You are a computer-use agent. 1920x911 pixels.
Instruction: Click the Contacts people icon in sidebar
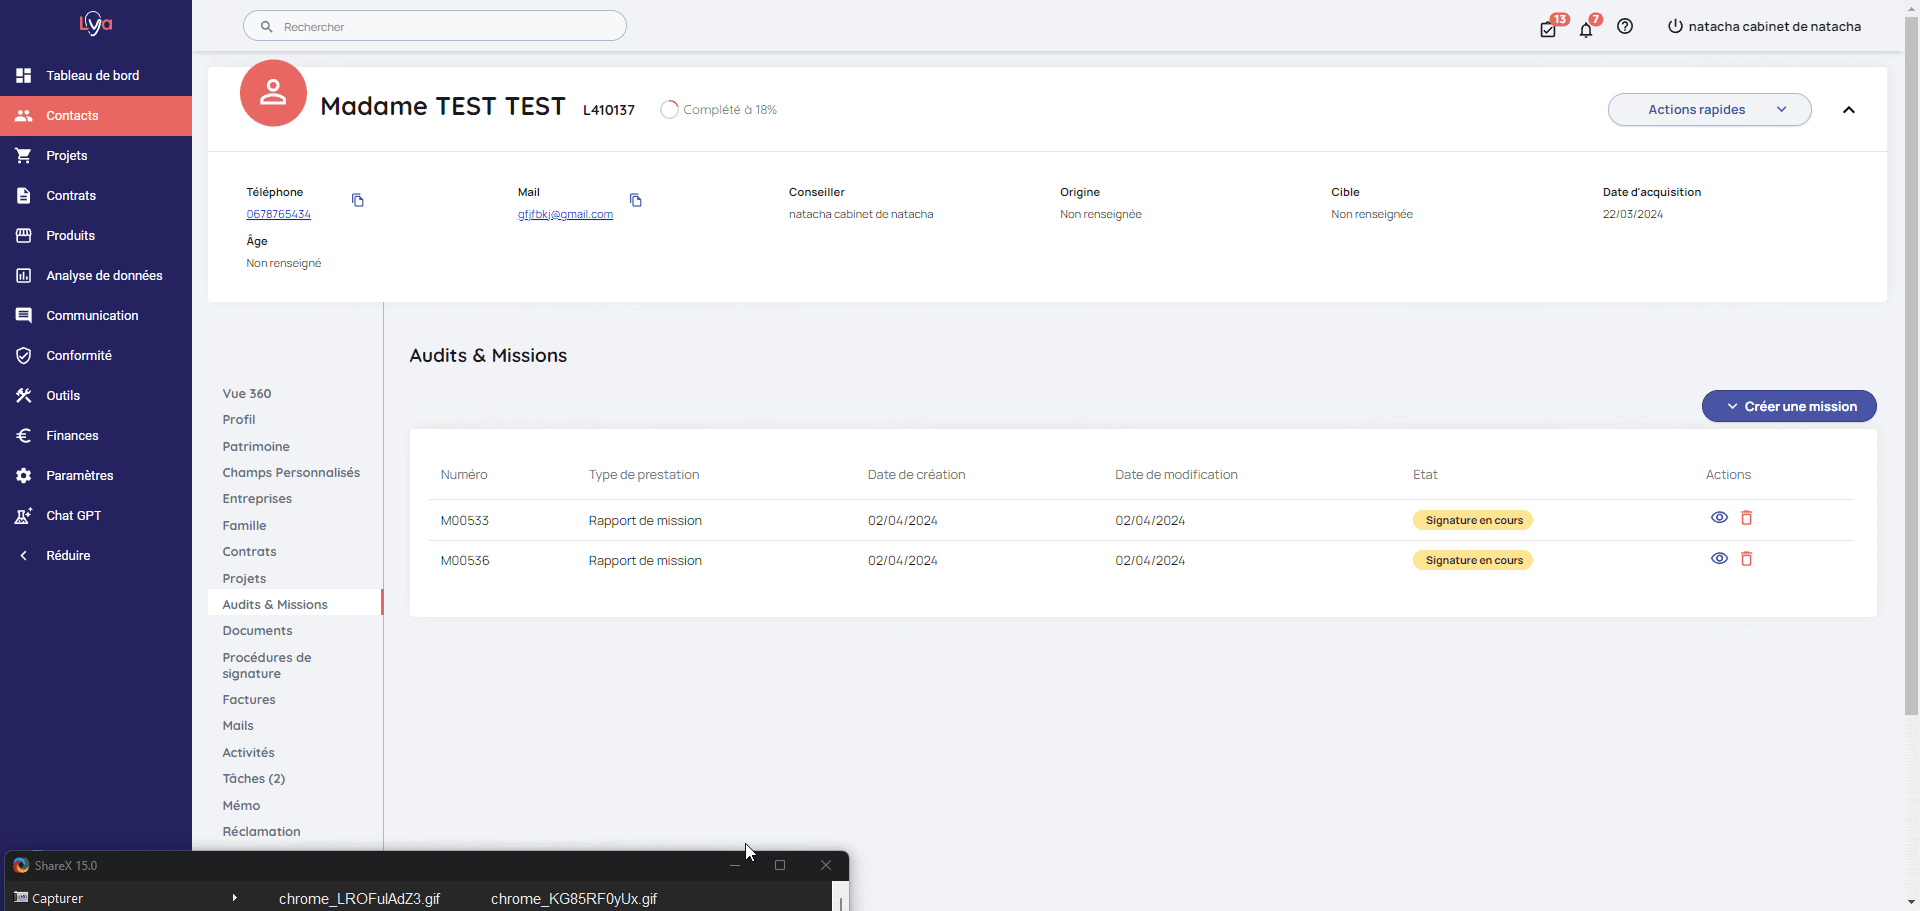pos(24,116)
